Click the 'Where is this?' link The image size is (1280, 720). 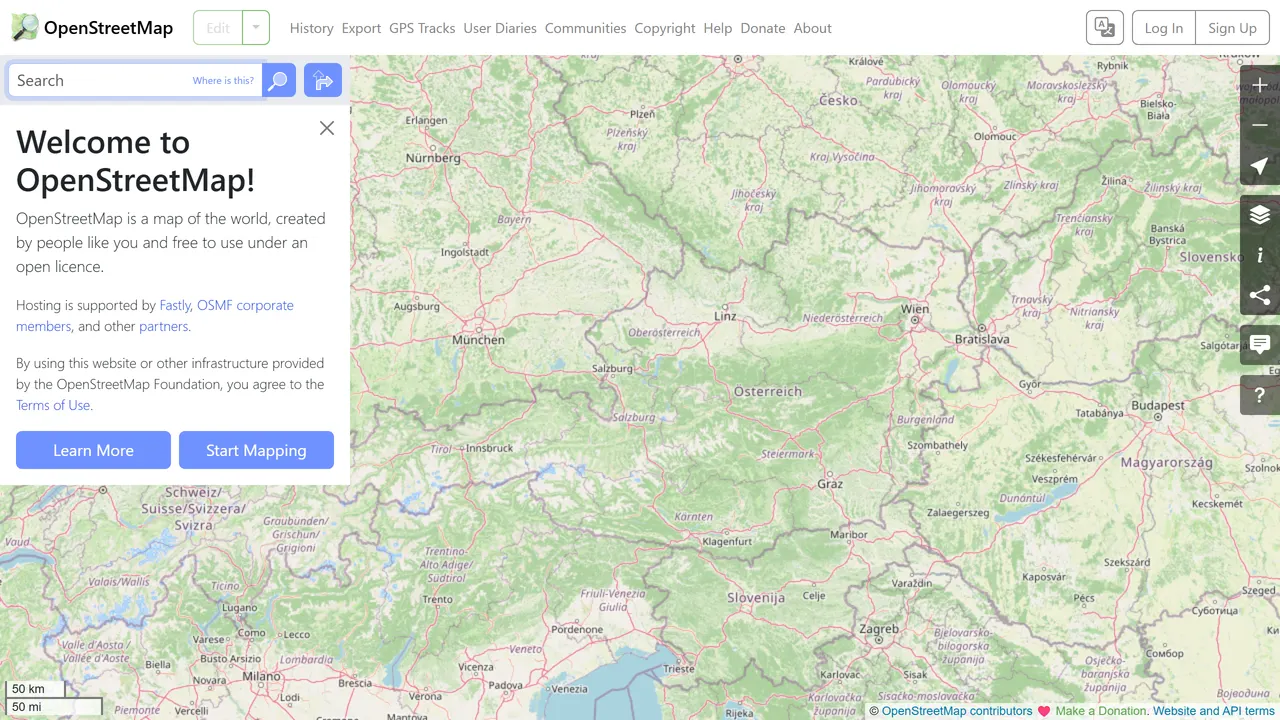coord(223,81)
